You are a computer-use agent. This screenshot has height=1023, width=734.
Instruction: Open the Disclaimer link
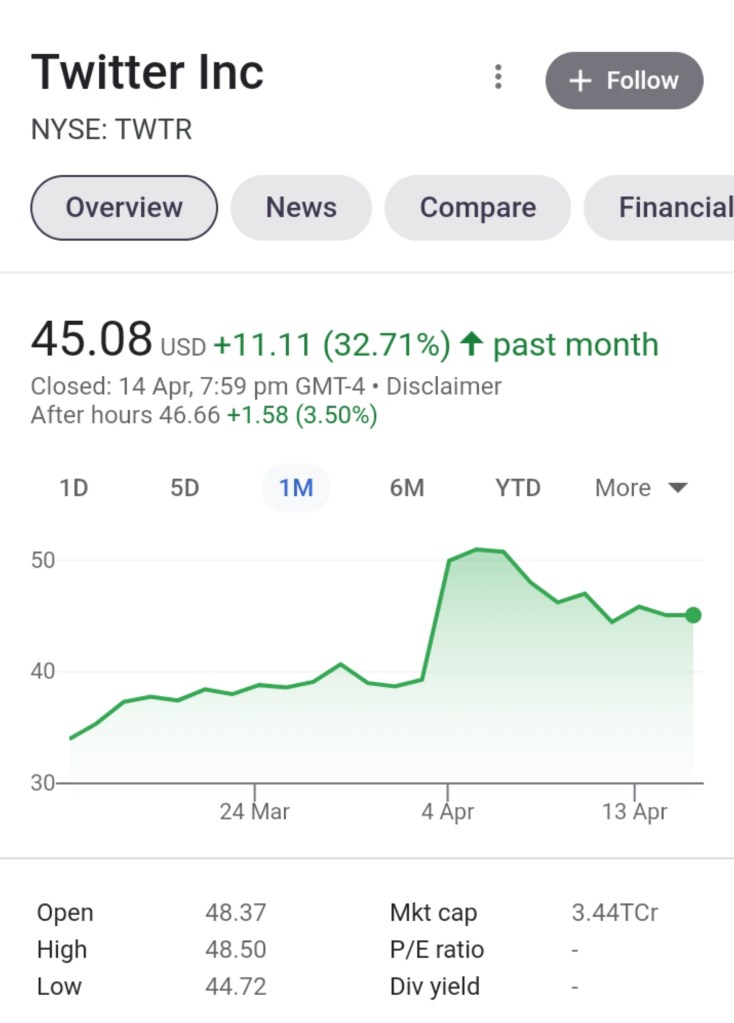point(444,386)
